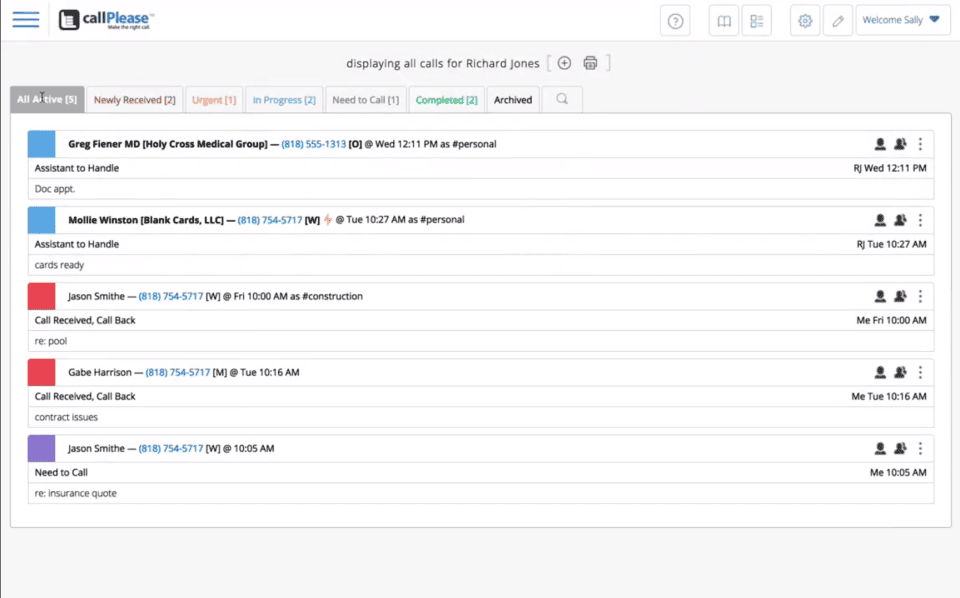The height and width of the screenshot is (598, 960).
Task: Click 'Greg Fiener MD' caller name
Action: coord(104,144)
